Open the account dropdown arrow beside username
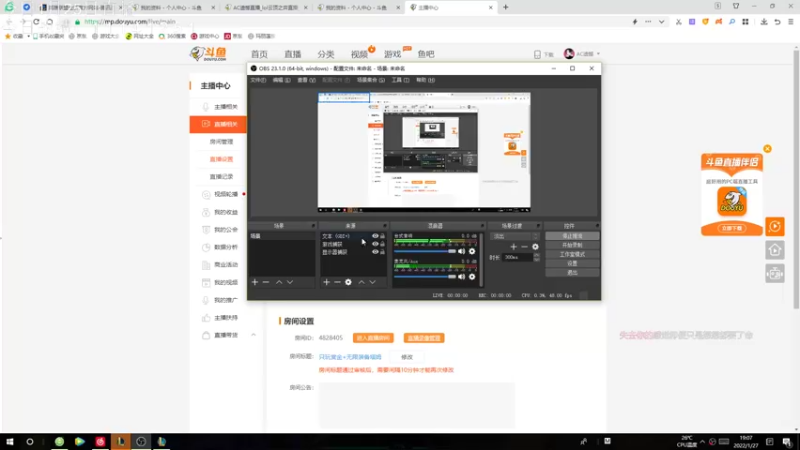800x450 pixels. [x=598, y=54]
